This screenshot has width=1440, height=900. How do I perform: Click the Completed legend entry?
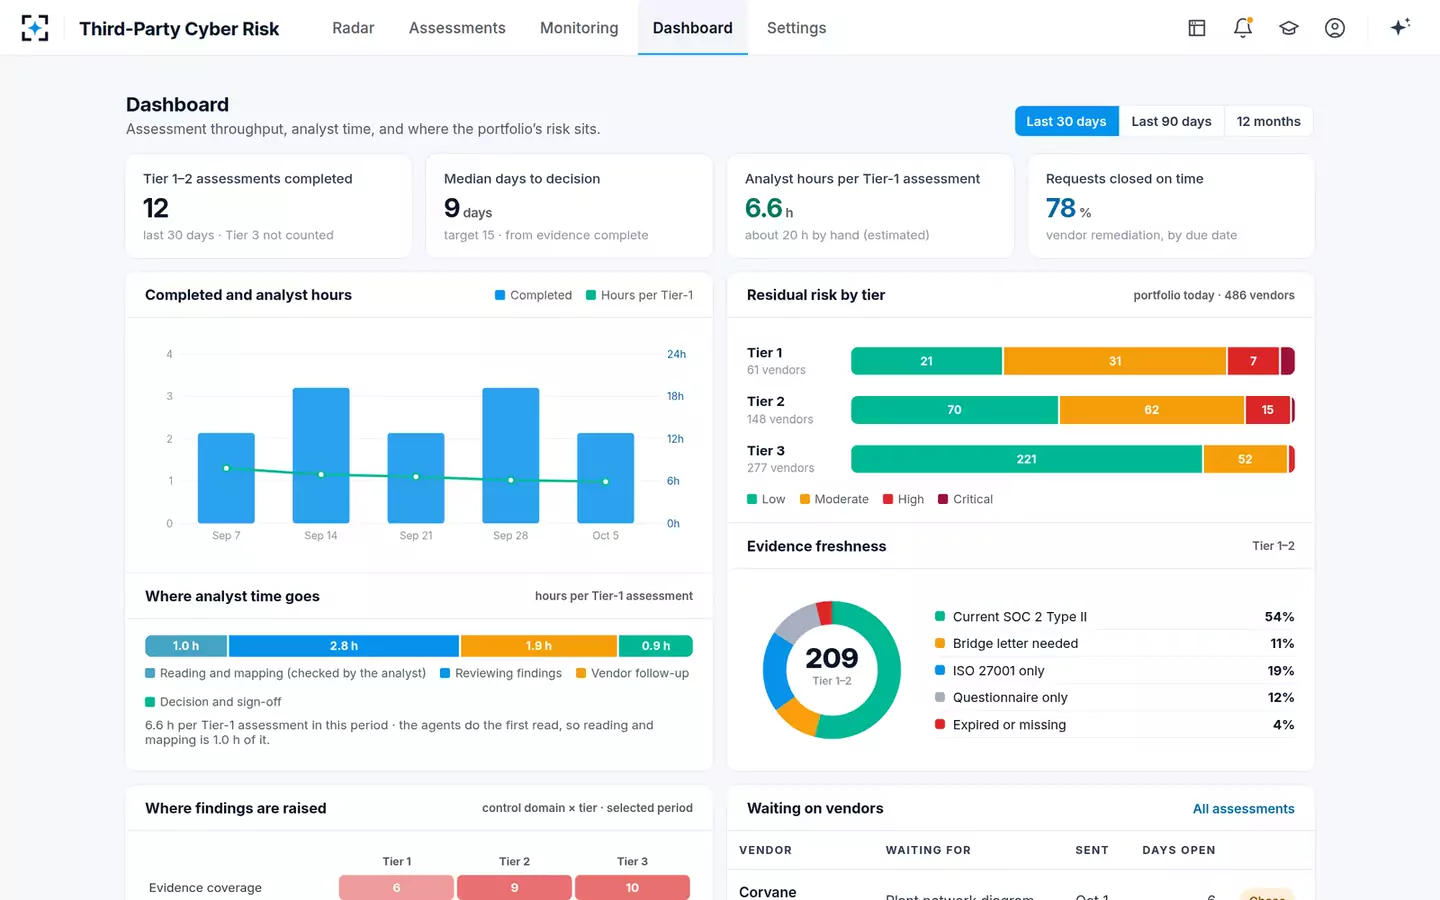point(534,295)
